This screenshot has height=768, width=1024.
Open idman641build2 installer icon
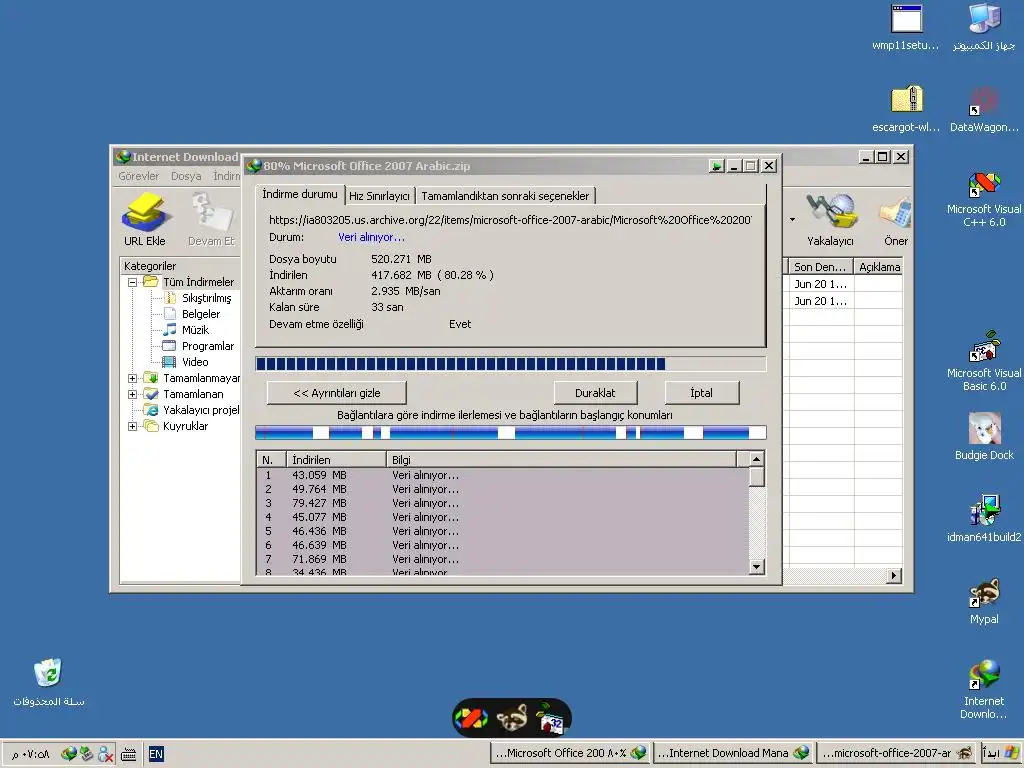coord(984,519)
